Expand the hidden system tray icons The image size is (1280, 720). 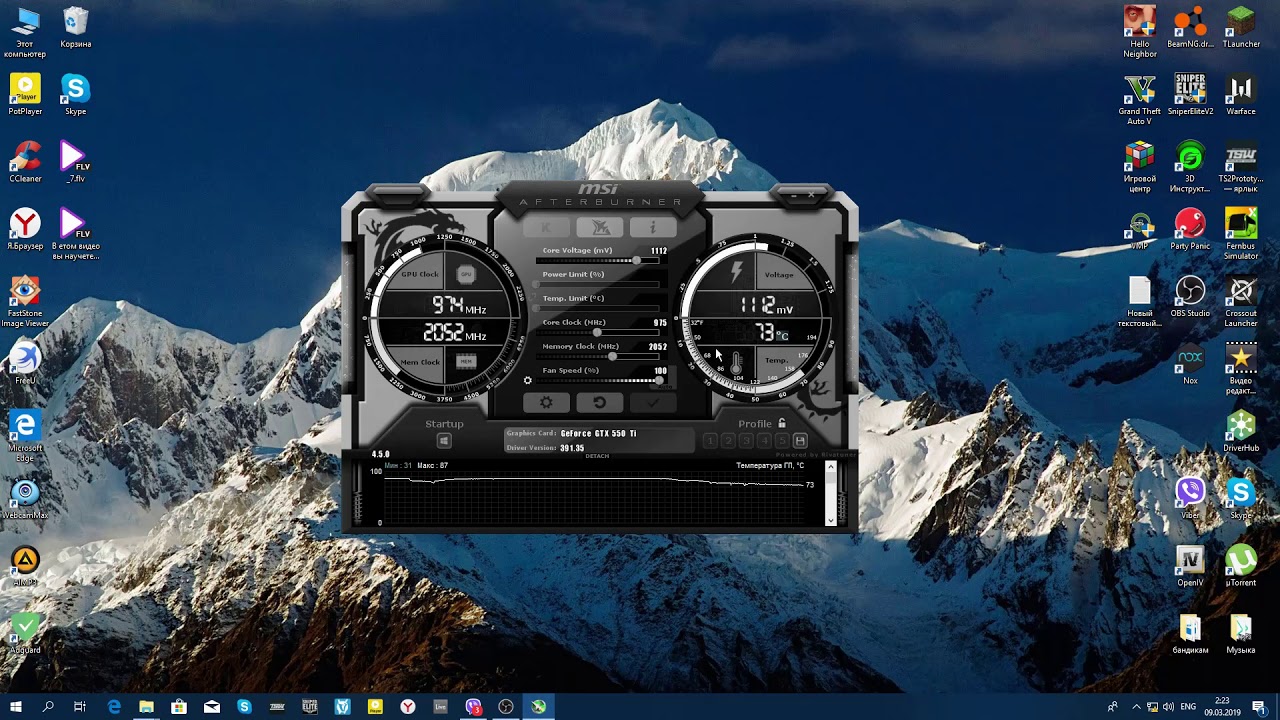[x=1136, y=707]
